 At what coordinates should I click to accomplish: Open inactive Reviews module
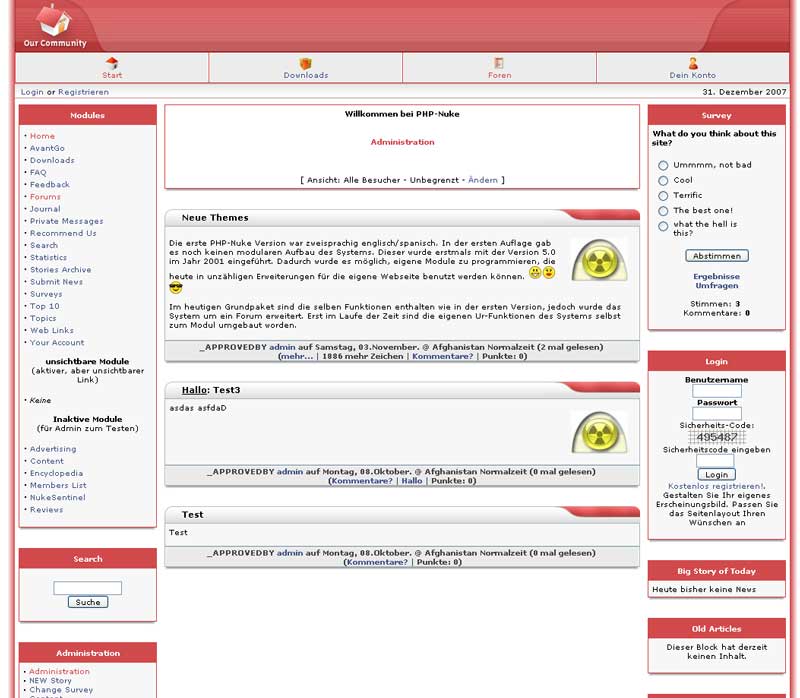point(46,510)
